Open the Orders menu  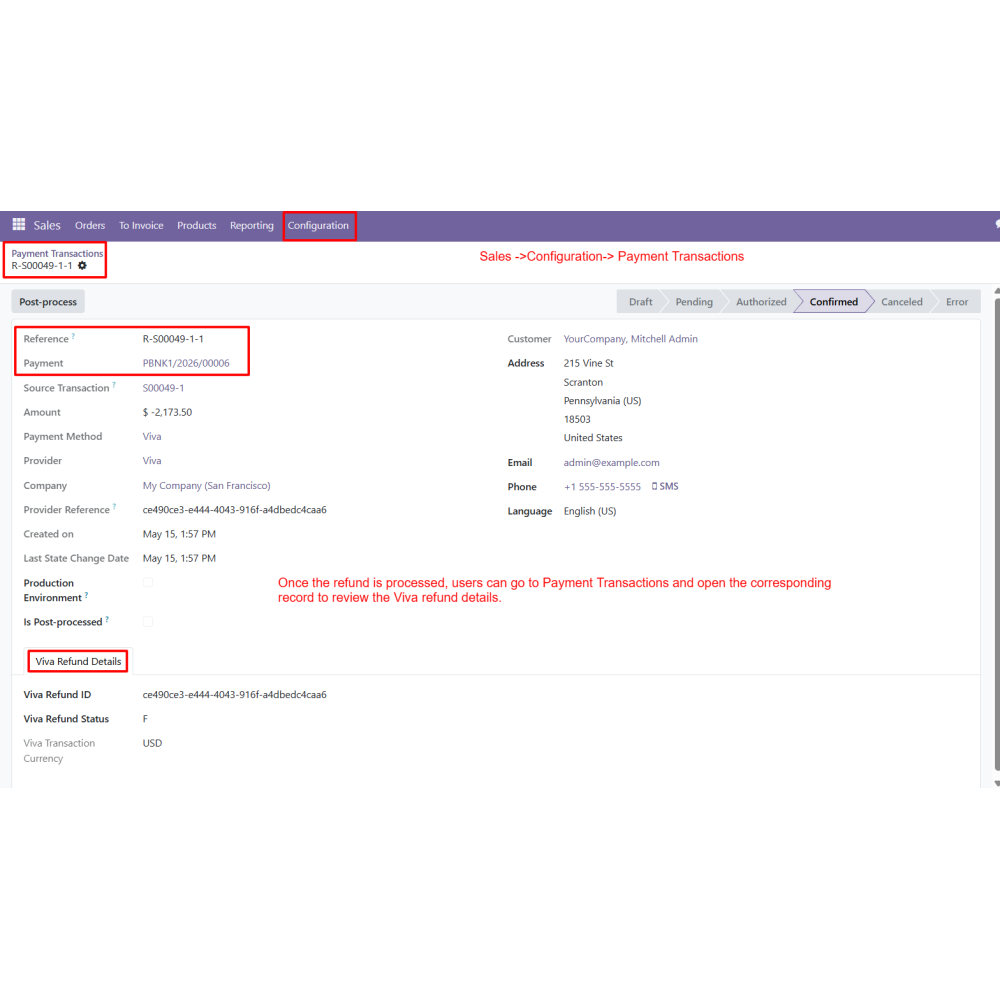[x=90, y=225]
